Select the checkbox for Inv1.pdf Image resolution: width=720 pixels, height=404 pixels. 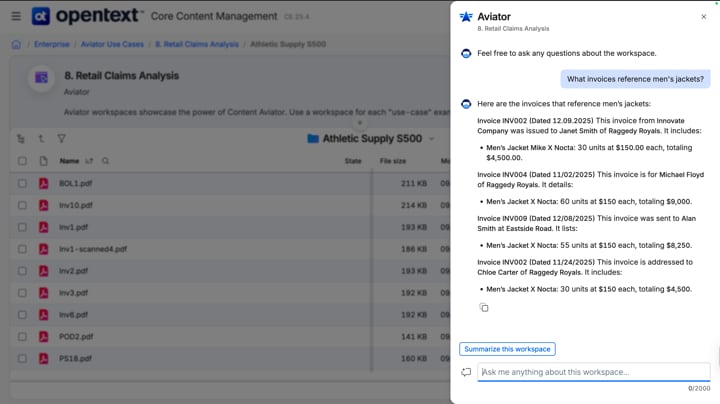click(22, 227)
